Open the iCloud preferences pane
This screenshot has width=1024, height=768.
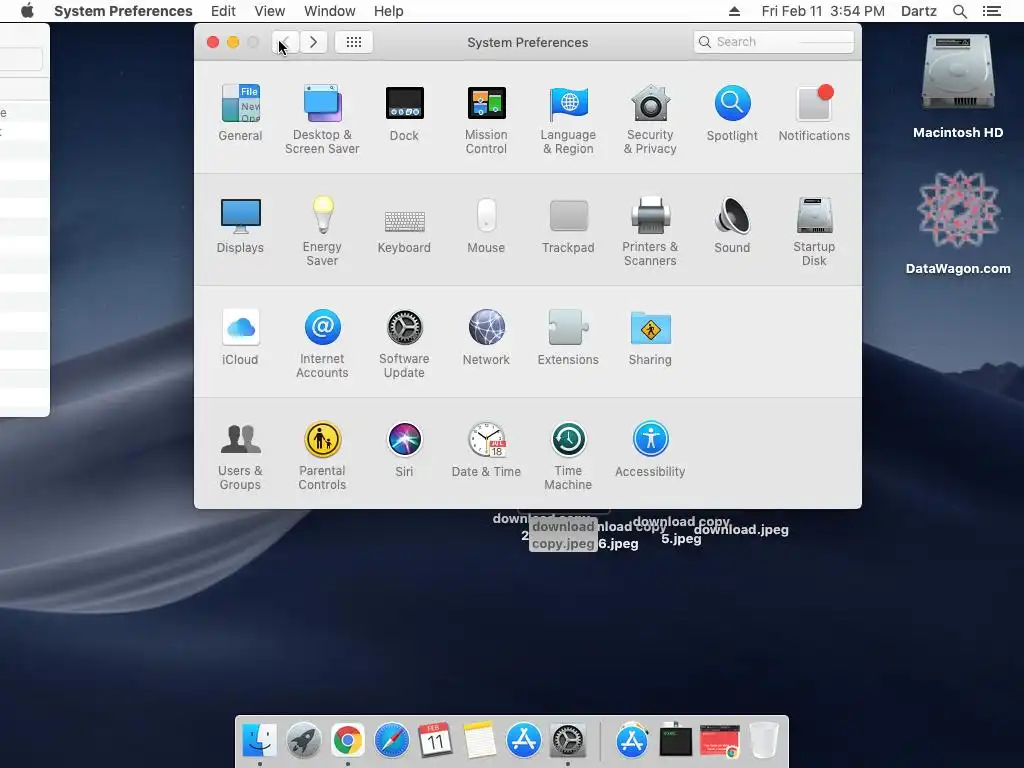pos(240,337)
